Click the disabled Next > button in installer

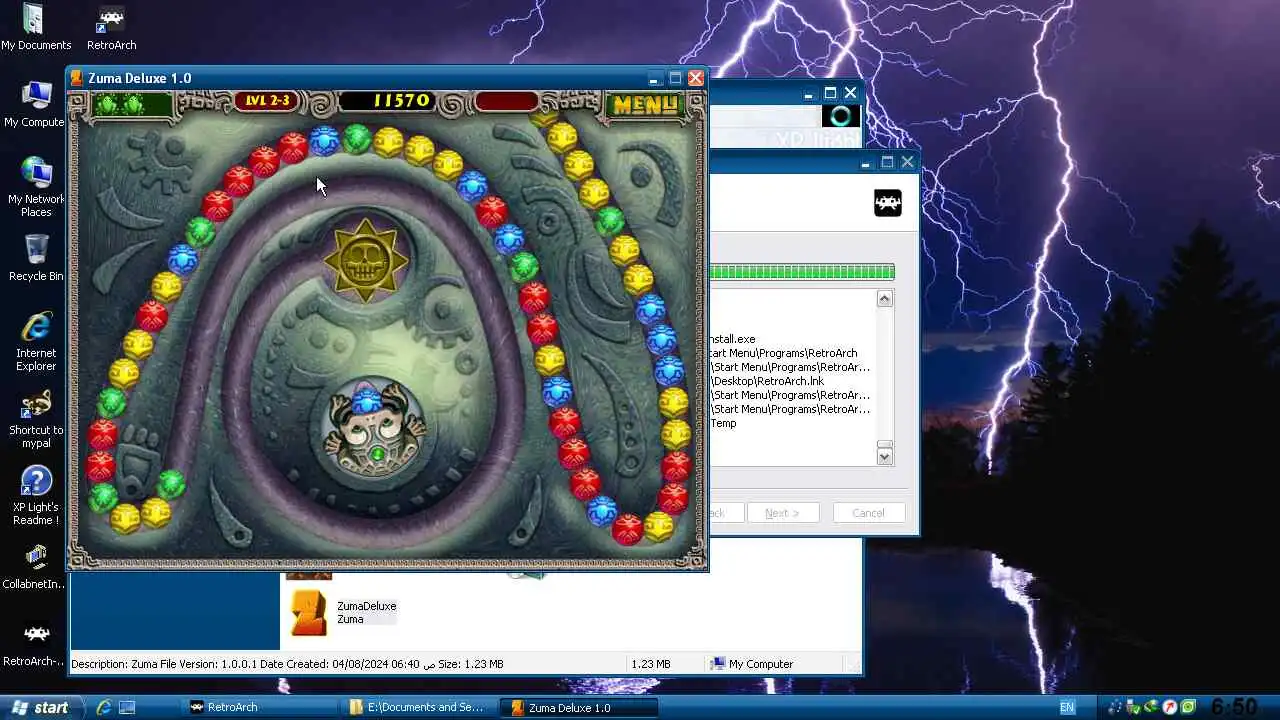tap(782, 513)
